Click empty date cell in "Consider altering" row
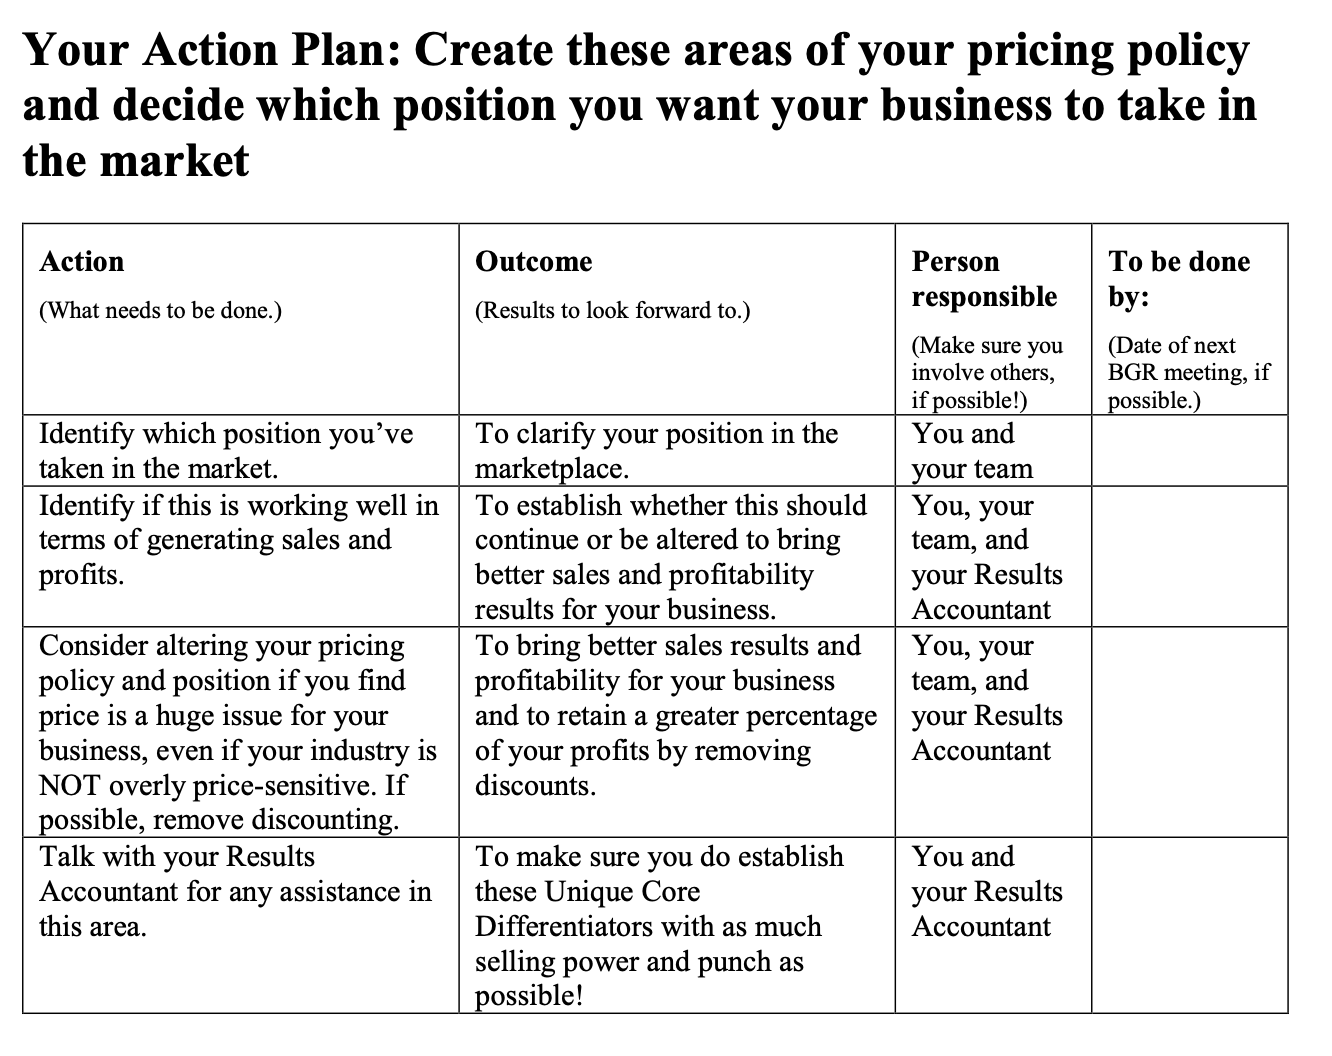This screenshot has width=1332, height=1056. click(1188, 732)
